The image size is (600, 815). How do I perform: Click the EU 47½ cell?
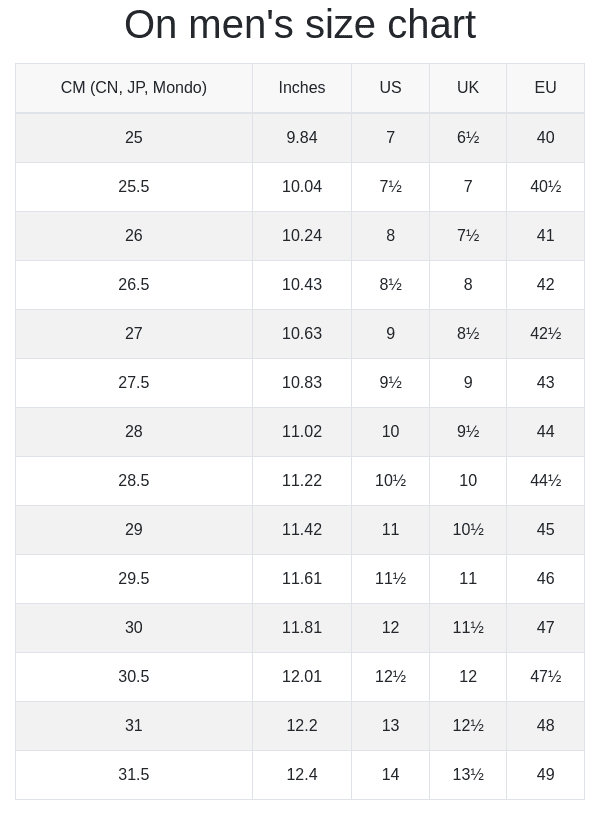pos(545,677)
